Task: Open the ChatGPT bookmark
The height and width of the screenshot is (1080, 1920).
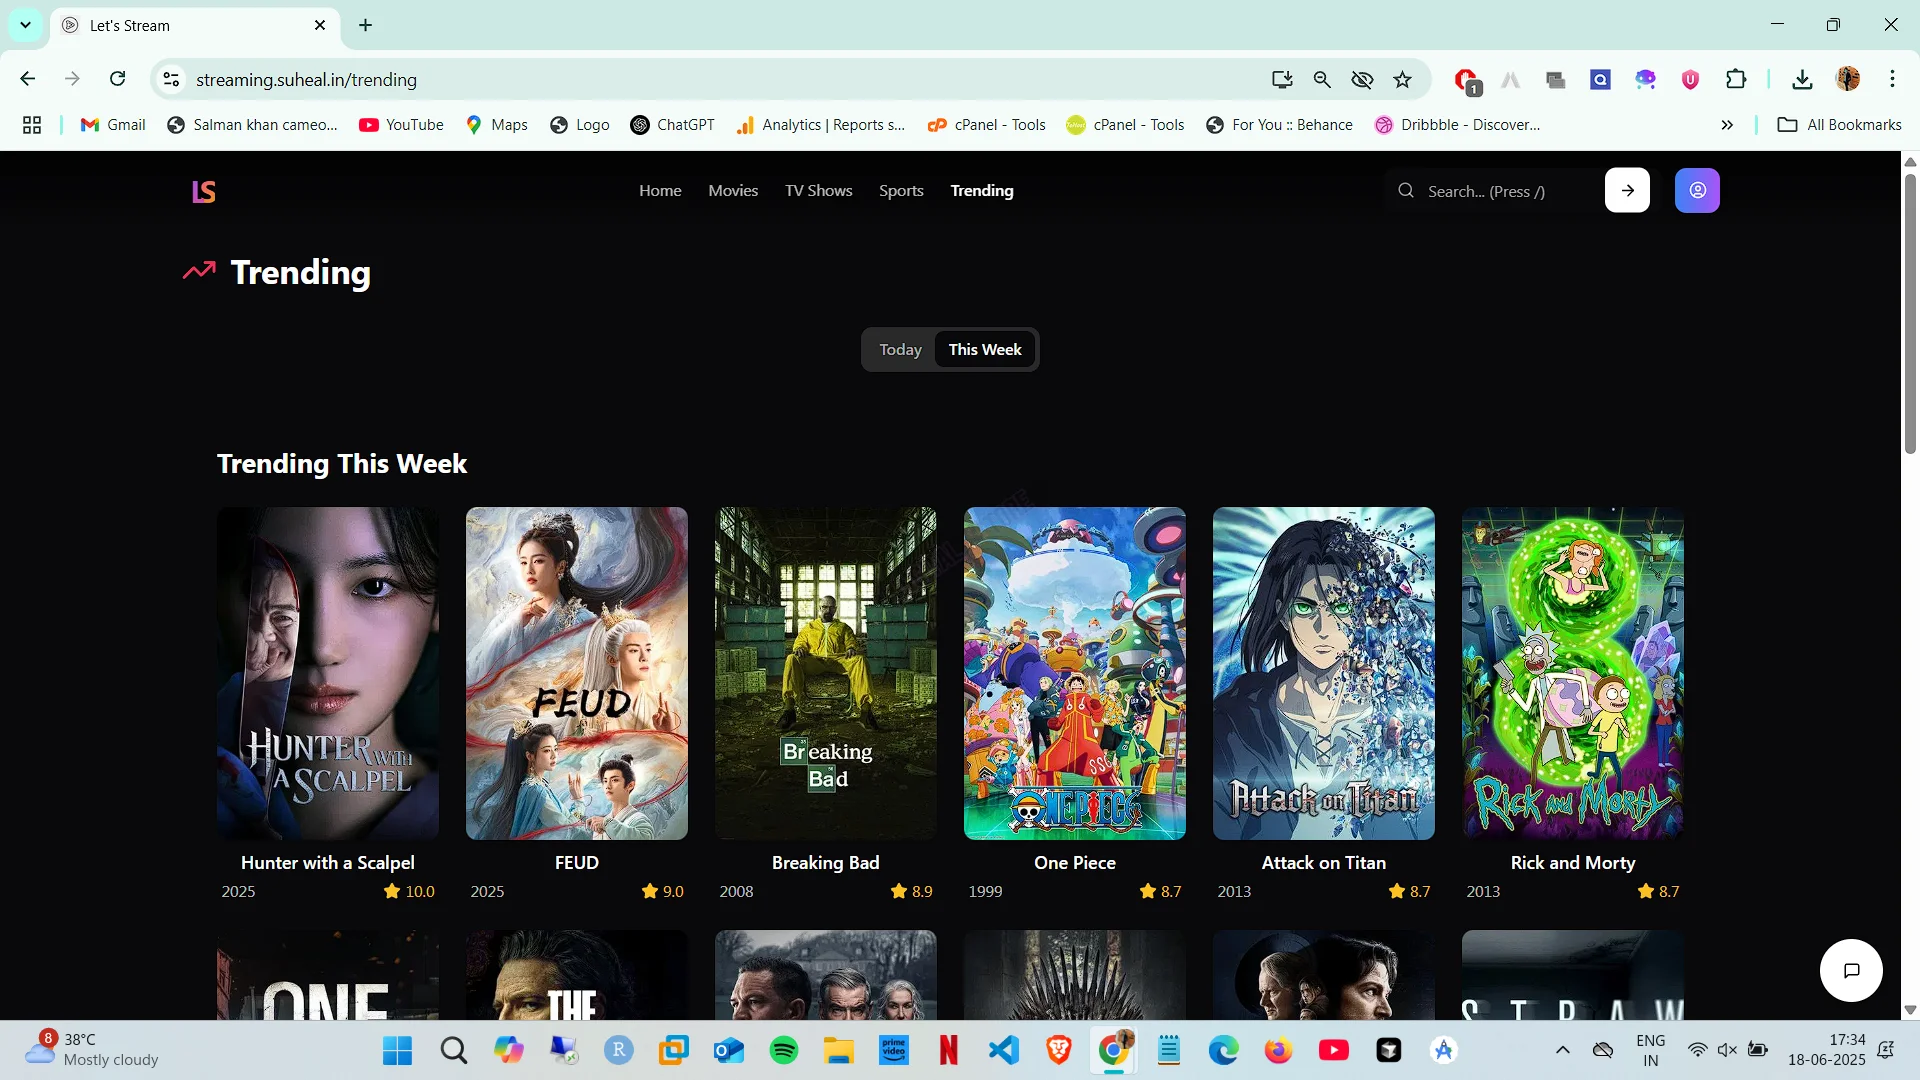Action: pos(672,125)
